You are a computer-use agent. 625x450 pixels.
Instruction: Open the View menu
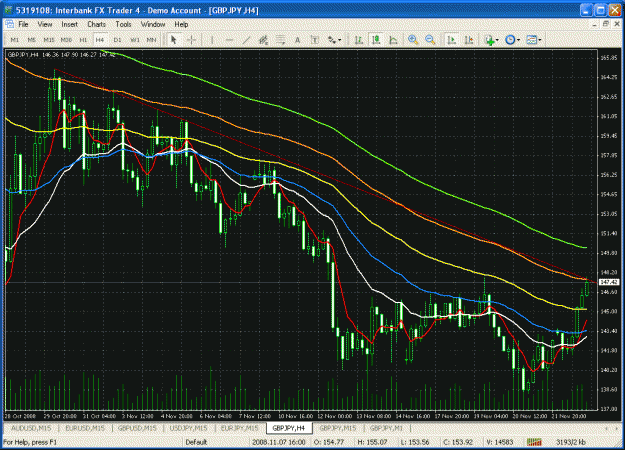click(45, 24)
